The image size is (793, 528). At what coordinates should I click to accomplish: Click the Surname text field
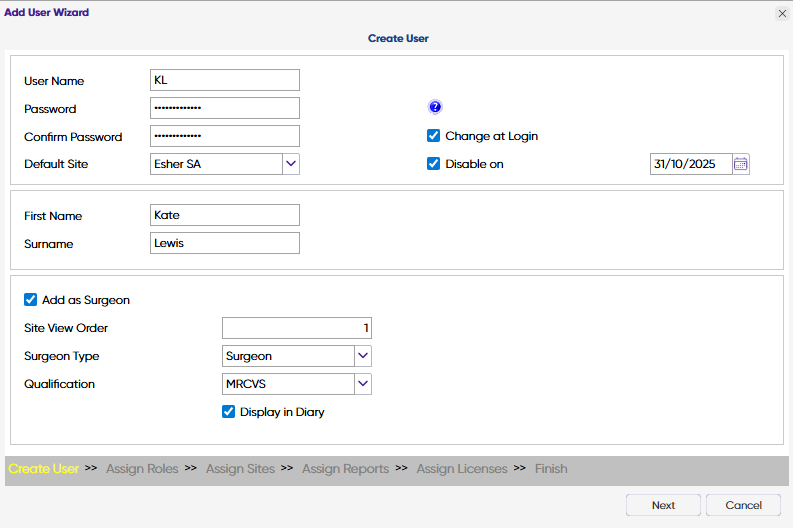pos(224,243)
